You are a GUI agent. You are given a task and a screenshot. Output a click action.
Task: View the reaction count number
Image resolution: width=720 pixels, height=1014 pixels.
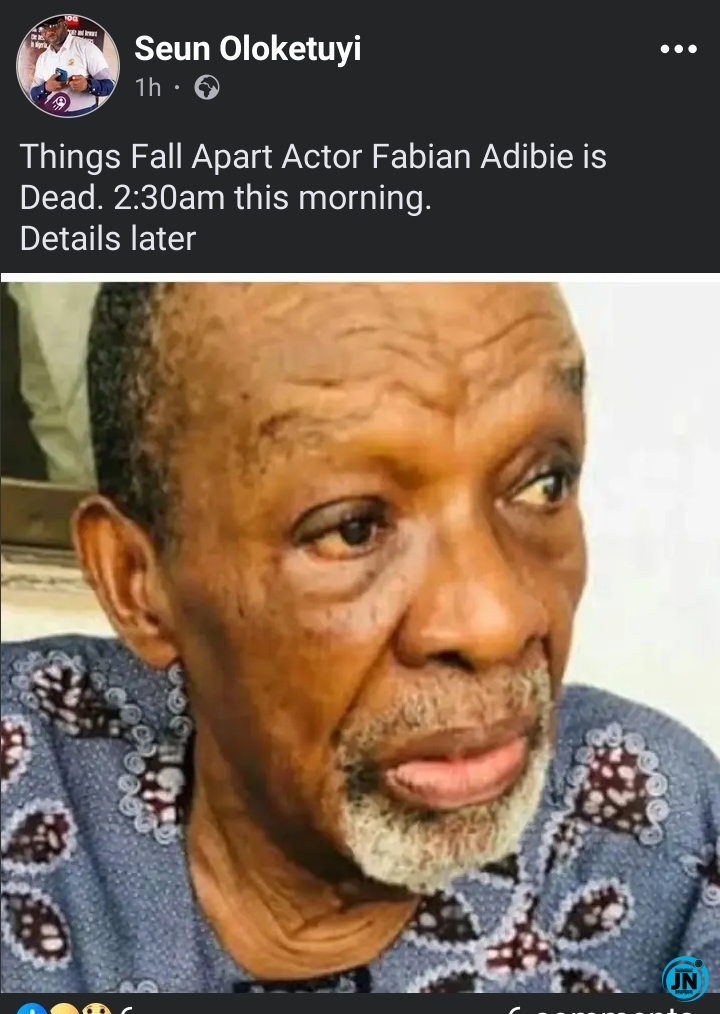tap(126, 1009)
